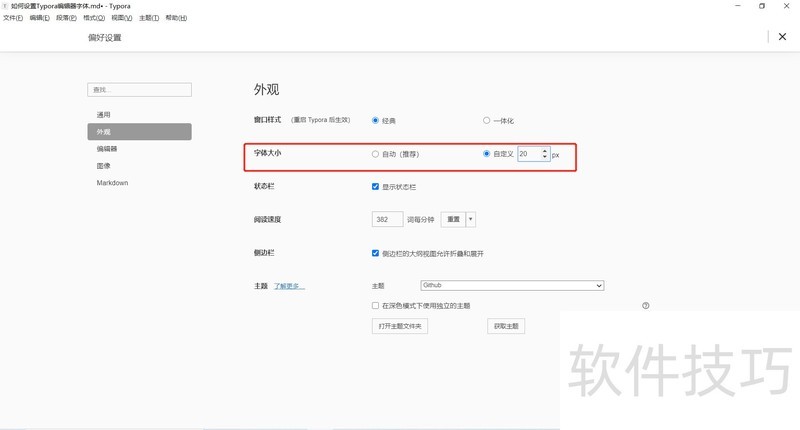Select the 外观 settings category
The image size is (800, 430).
pos(139,132)
